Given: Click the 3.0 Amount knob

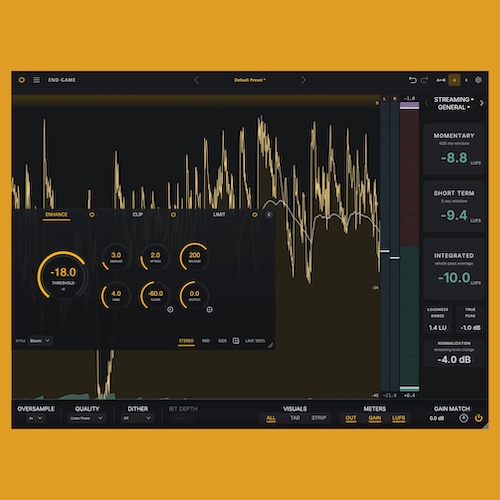Looking at the screenshot, I should point(116,257).
